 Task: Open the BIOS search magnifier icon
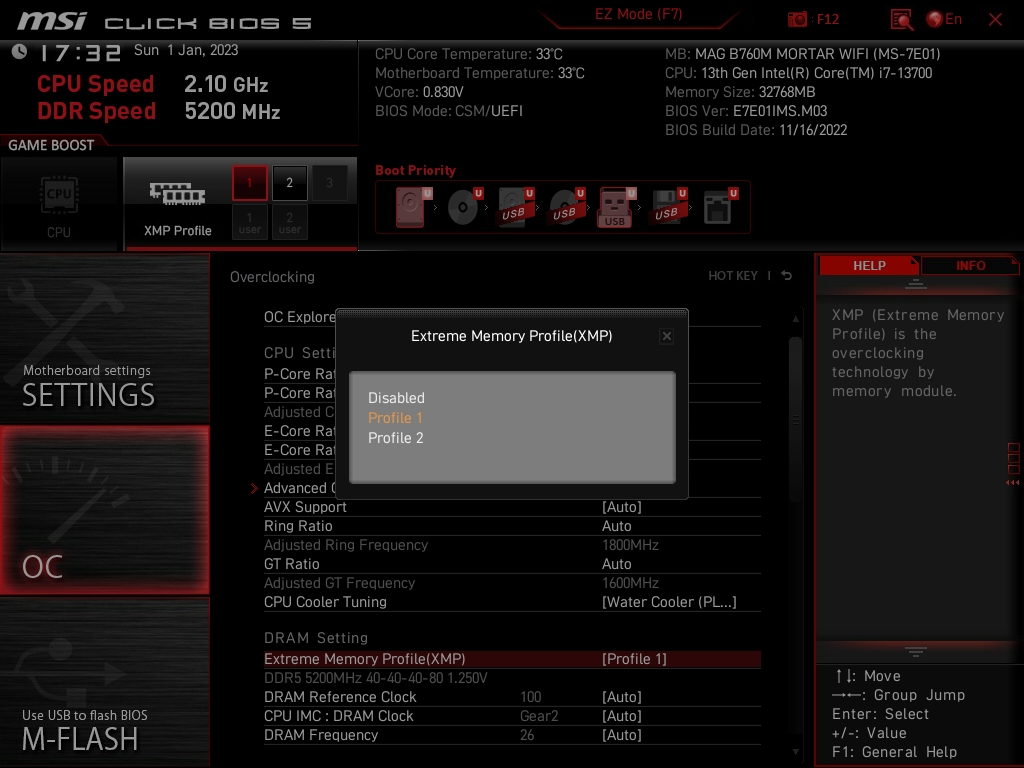tap(901, 19)
